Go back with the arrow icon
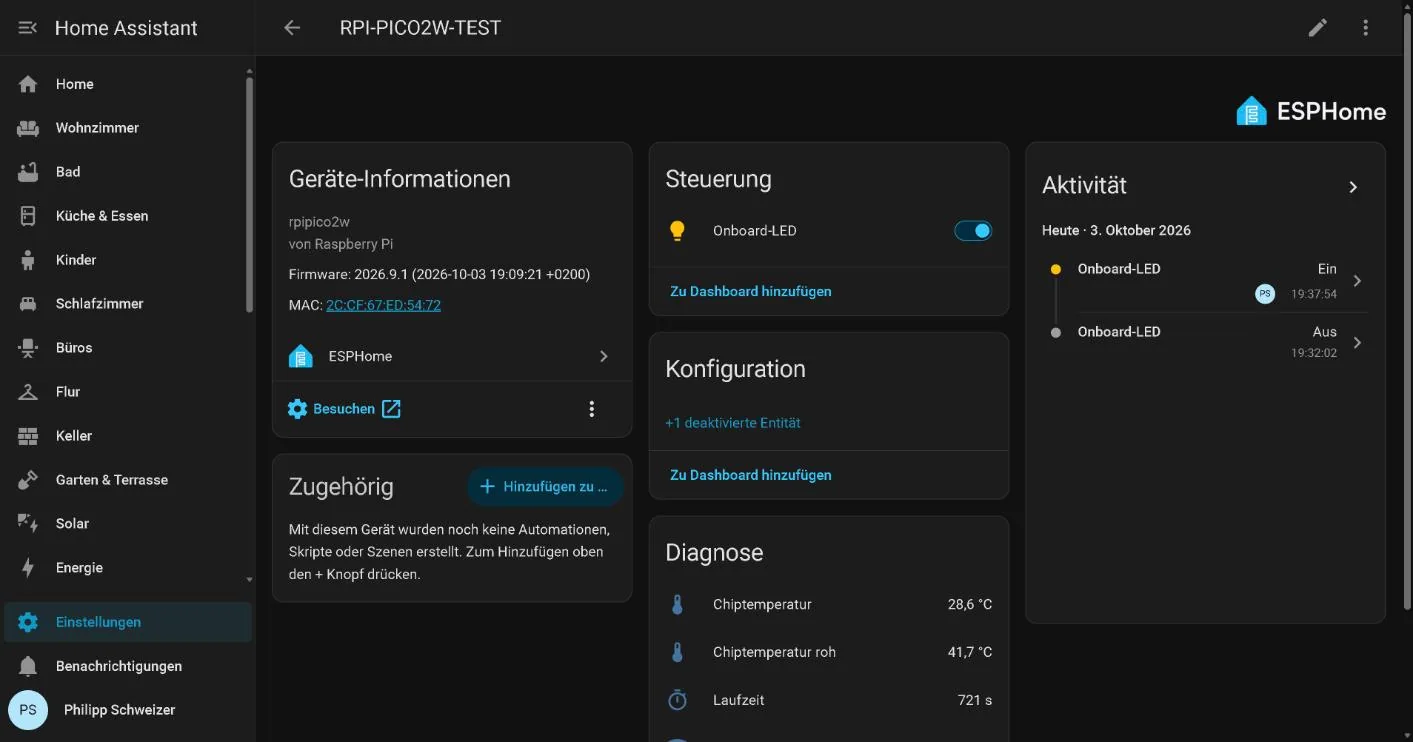The height and width of the screenshot is (742, 1413). (x=292, y=28)
